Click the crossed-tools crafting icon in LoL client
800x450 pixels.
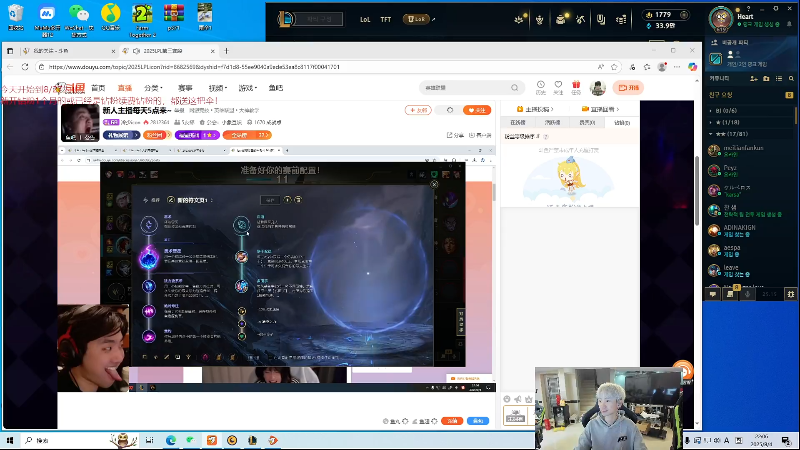pyautogui.click(x=580, y=19)
